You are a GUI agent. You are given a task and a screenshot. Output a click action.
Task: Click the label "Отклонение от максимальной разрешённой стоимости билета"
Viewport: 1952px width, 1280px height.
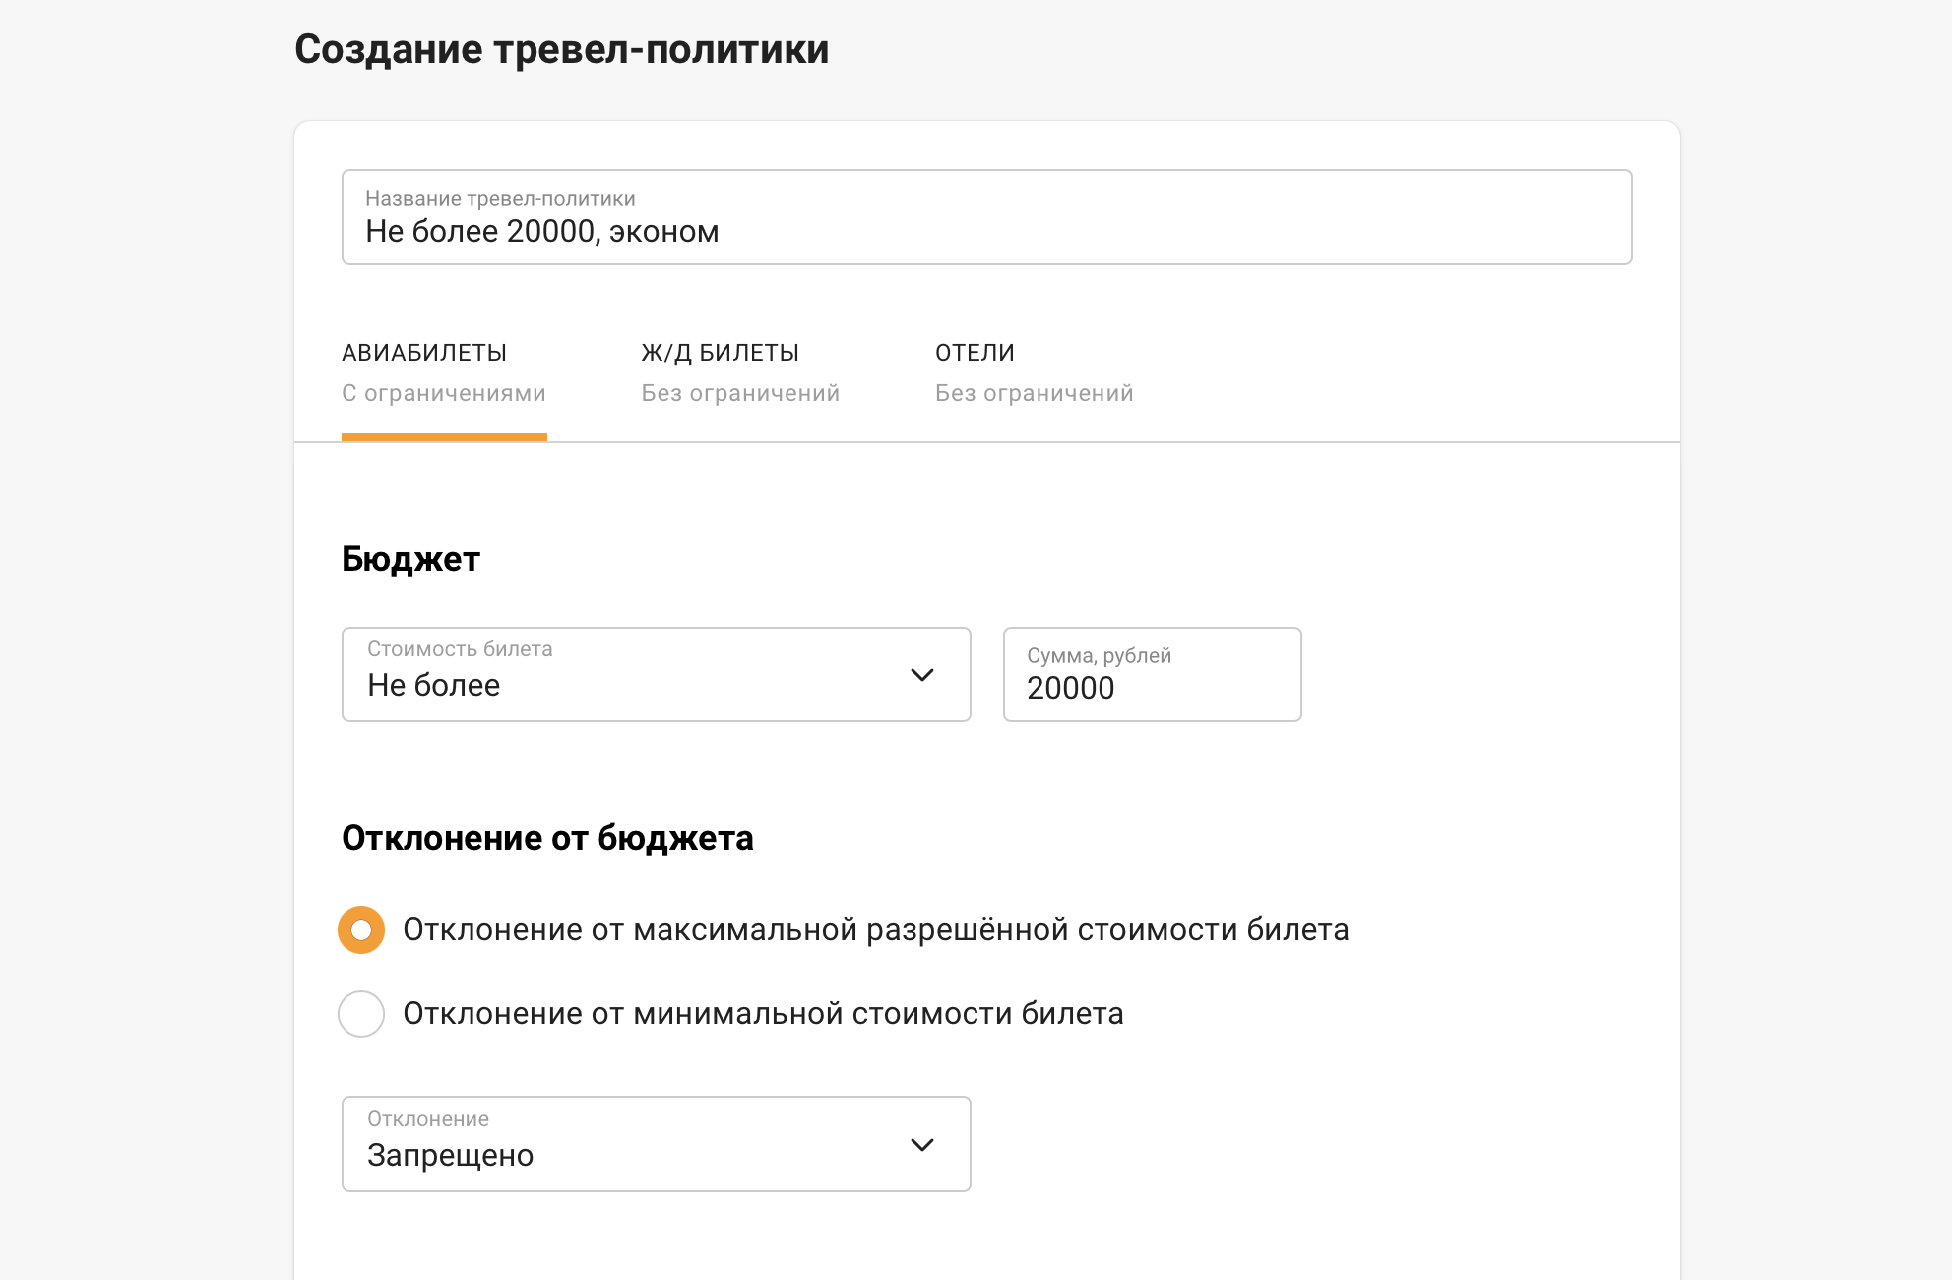point(876,930)
